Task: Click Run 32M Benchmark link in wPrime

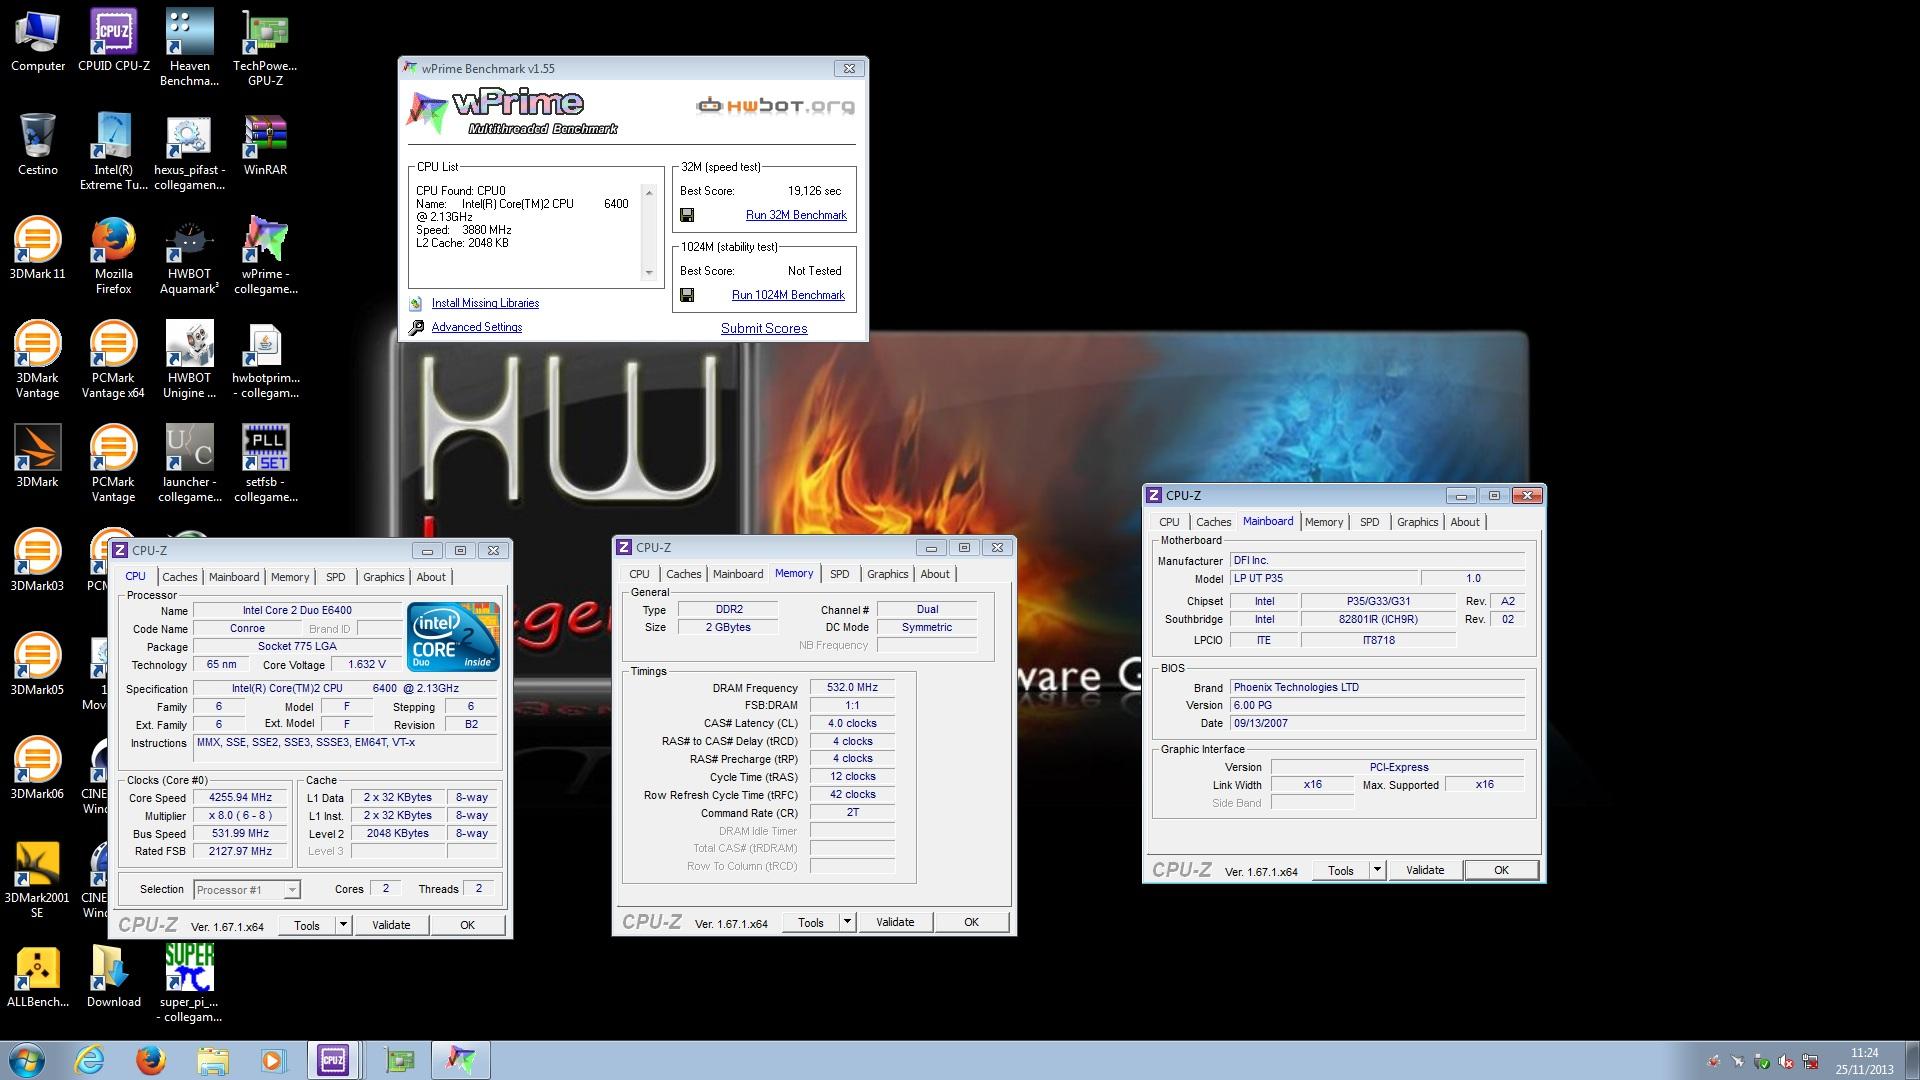Action: pos(796,215)
